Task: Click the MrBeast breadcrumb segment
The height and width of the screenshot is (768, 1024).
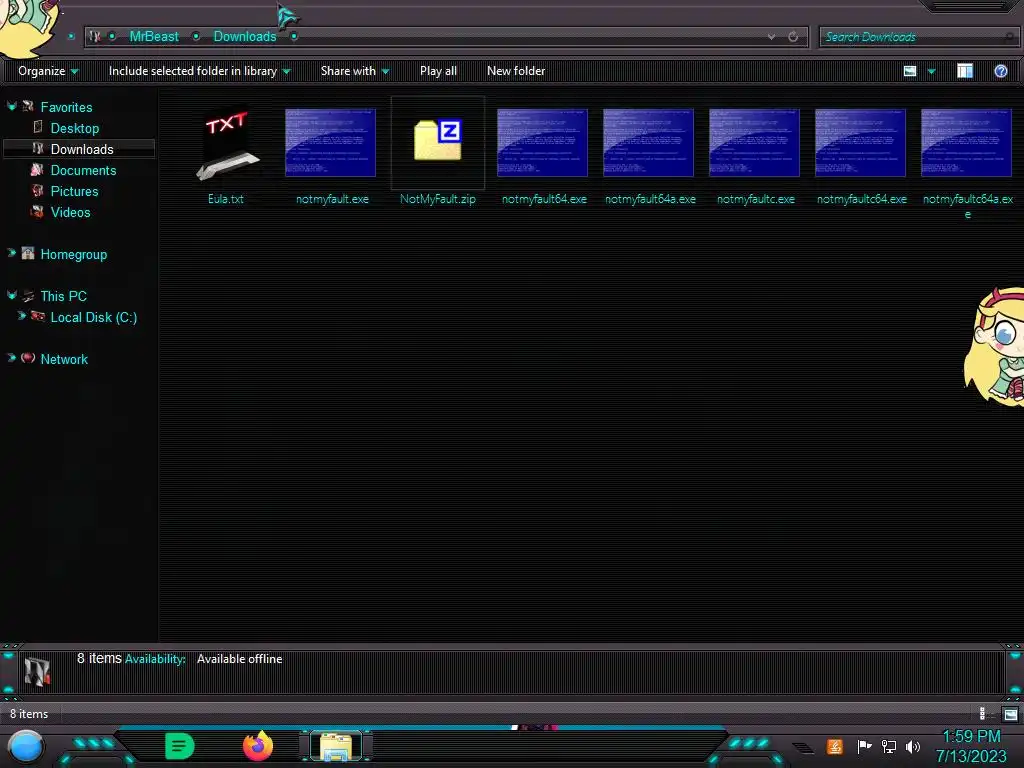Action: coord(153,37)
